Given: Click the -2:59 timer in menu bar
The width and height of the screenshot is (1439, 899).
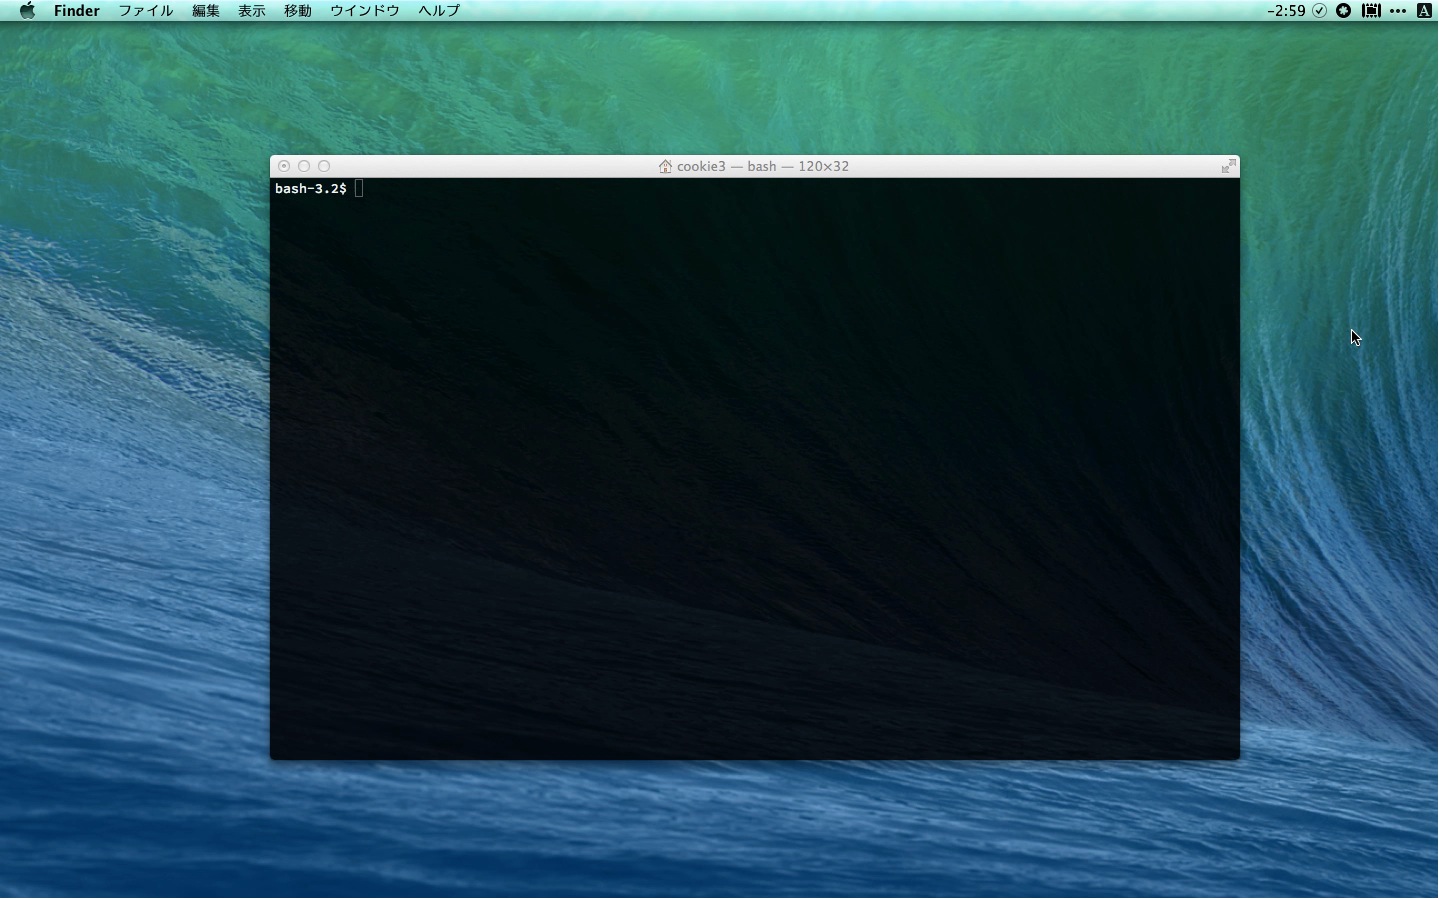Looking at the screenshot, I should (1286, 11).
